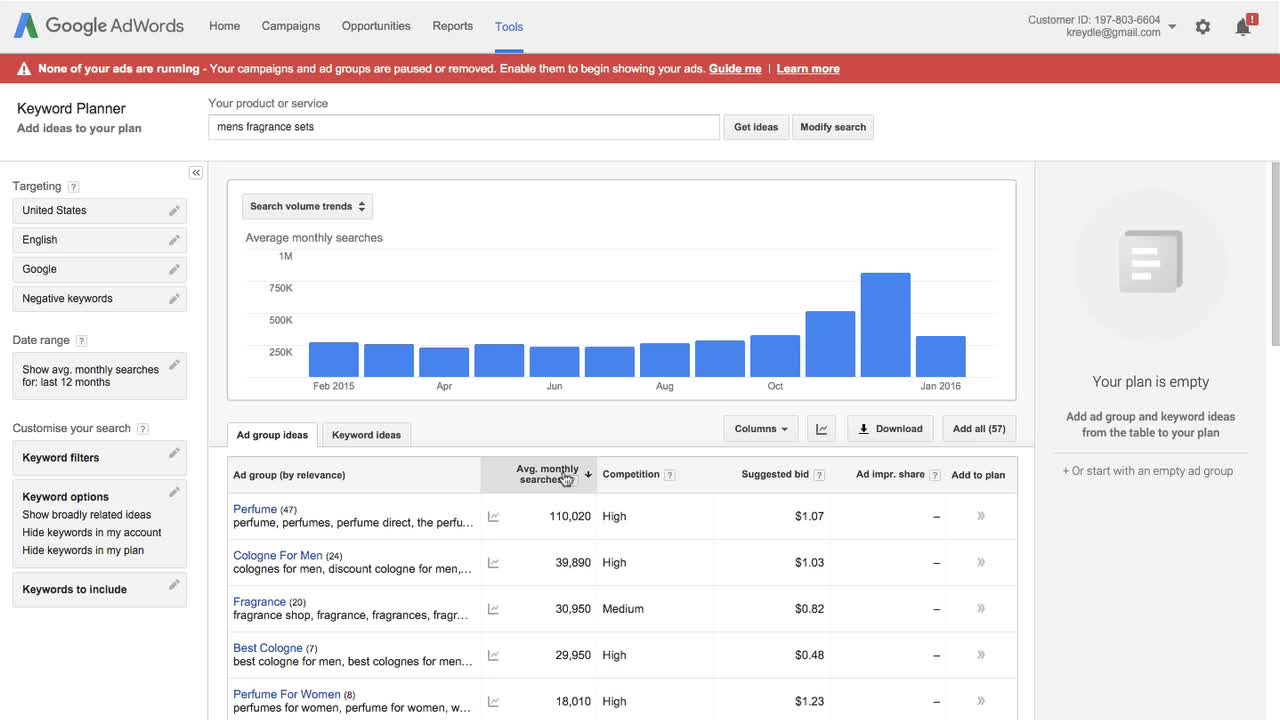Image resolution: width=1280 pixels, height=720 pixels.
Task: Toggle the chart view icon button
Action: coord(822,429)
